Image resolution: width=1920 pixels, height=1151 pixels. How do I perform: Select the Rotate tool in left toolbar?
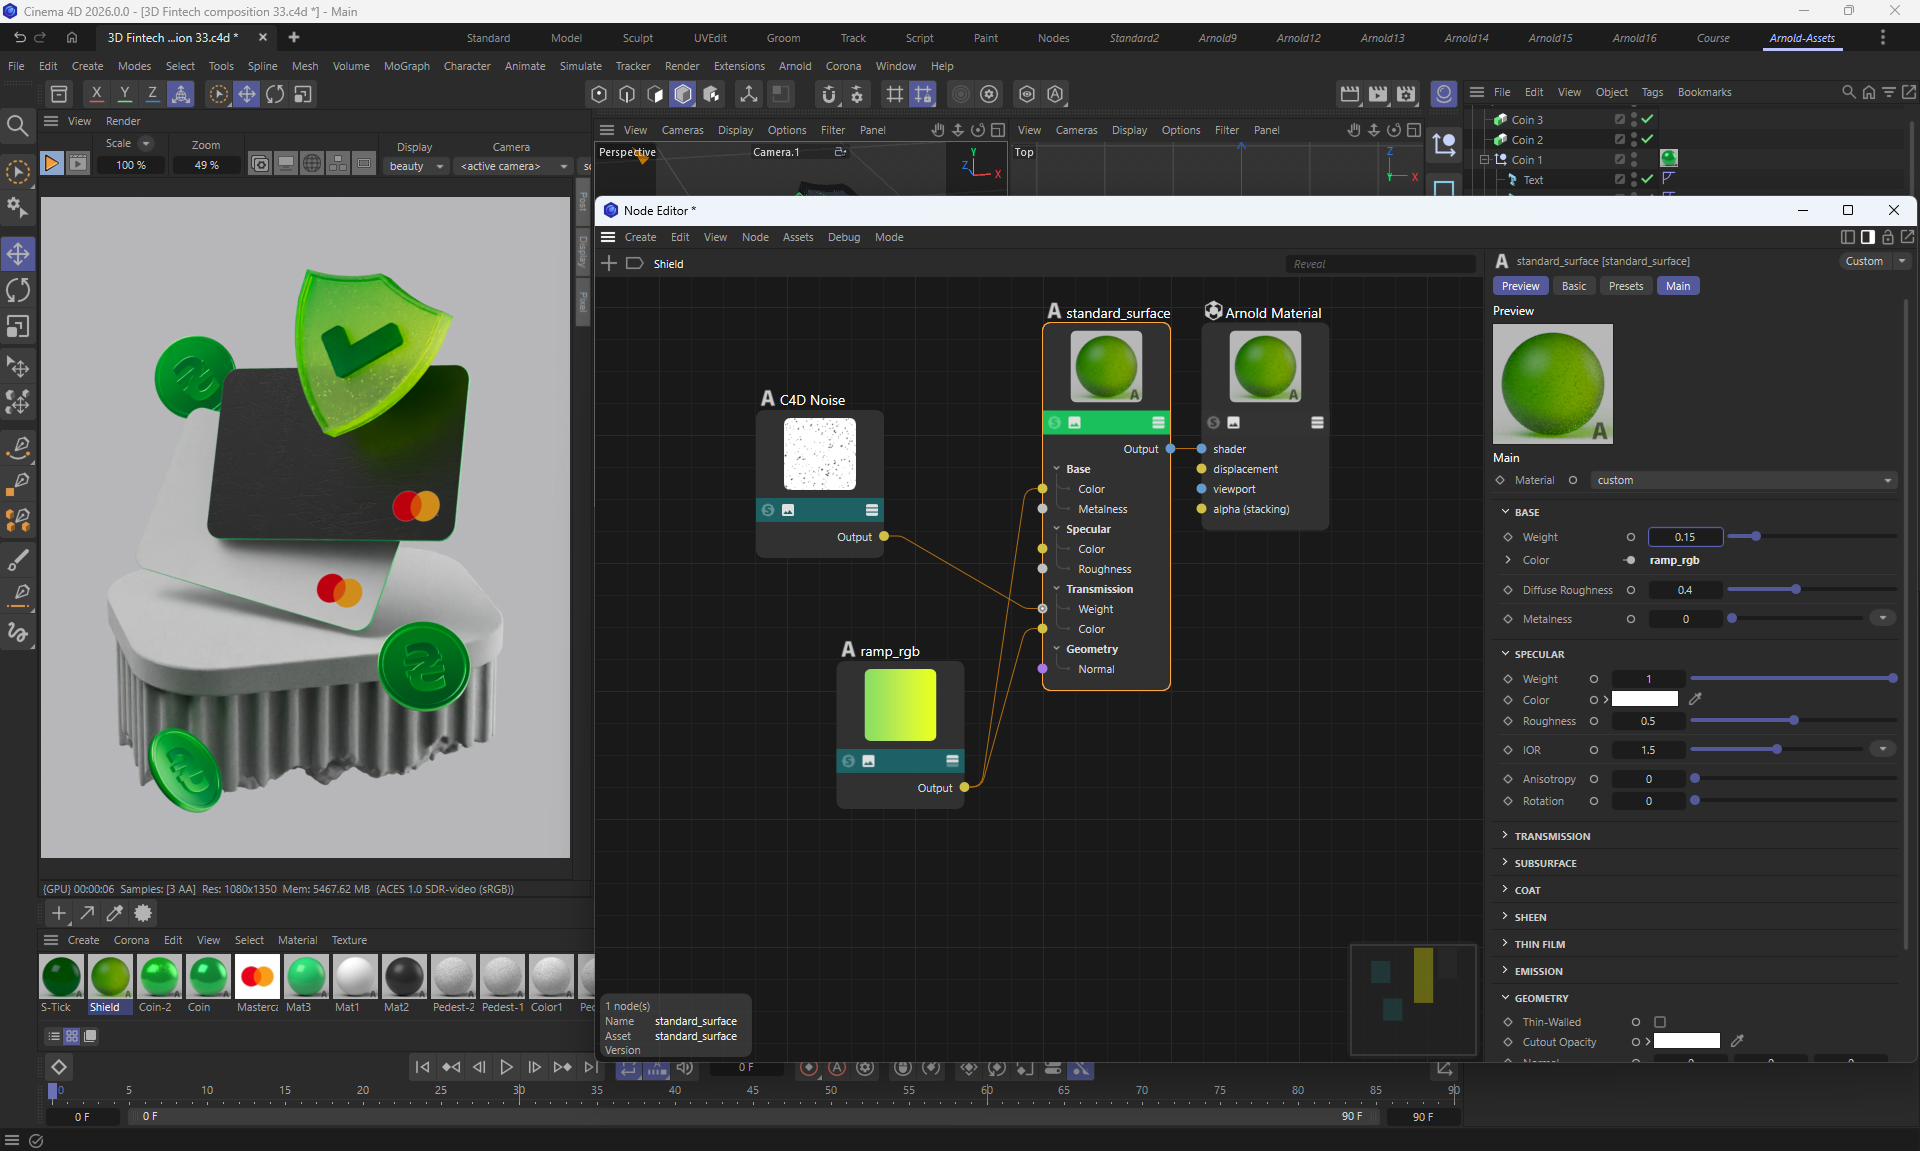pyautogui.click(x=18, y=290)
